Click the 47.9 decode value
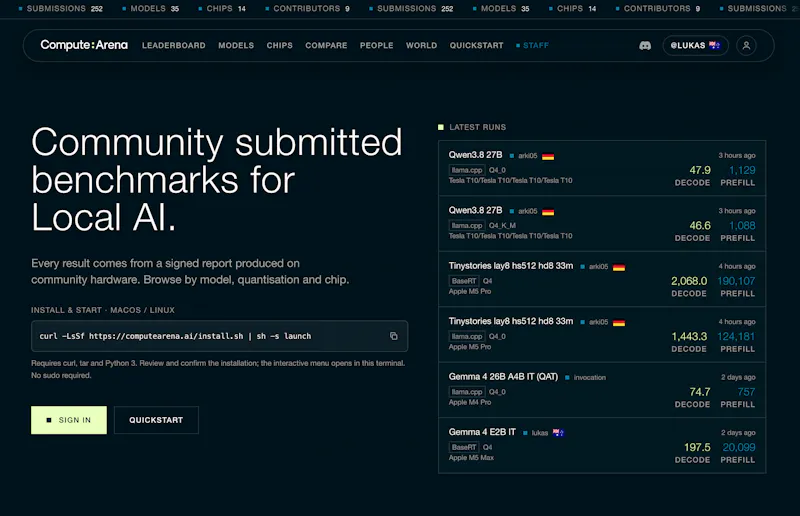The height and width of the screenshot is (516, 800). (x=699, y=170)
